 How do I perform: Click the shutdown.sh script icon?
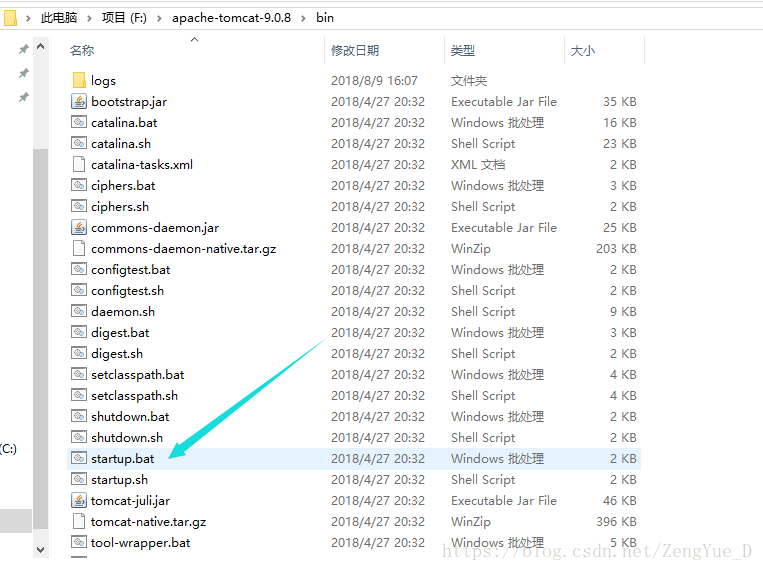tap(79, 437)
